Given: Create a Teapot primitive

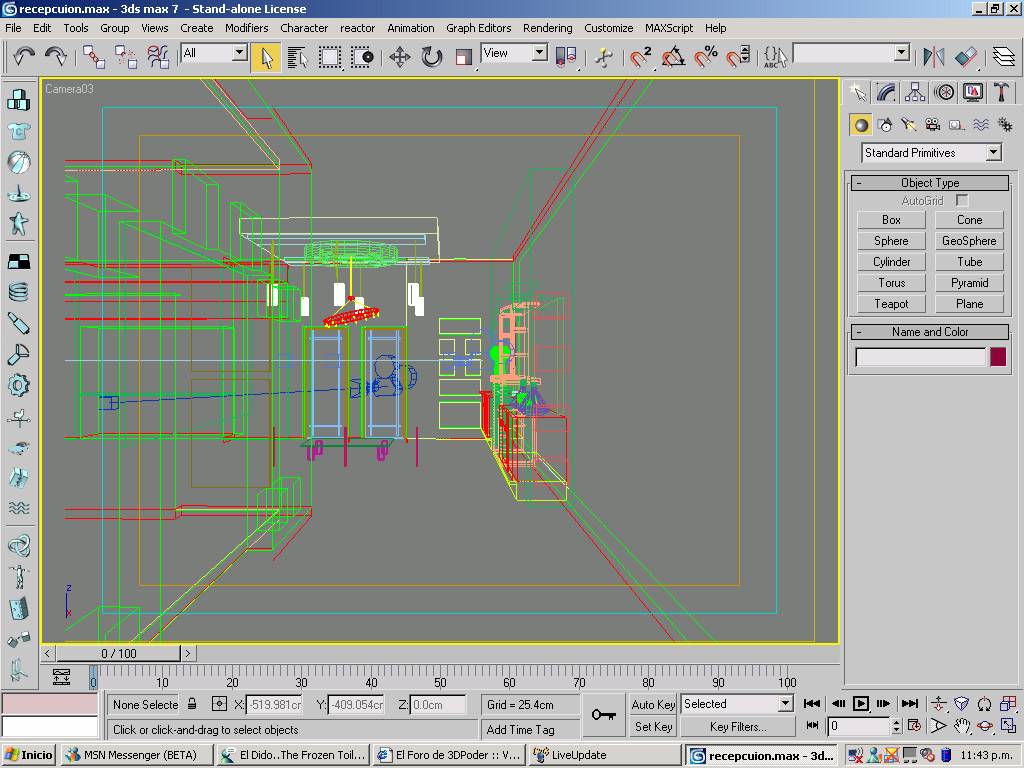Looking at the screenshot, I should click(891, 304).
